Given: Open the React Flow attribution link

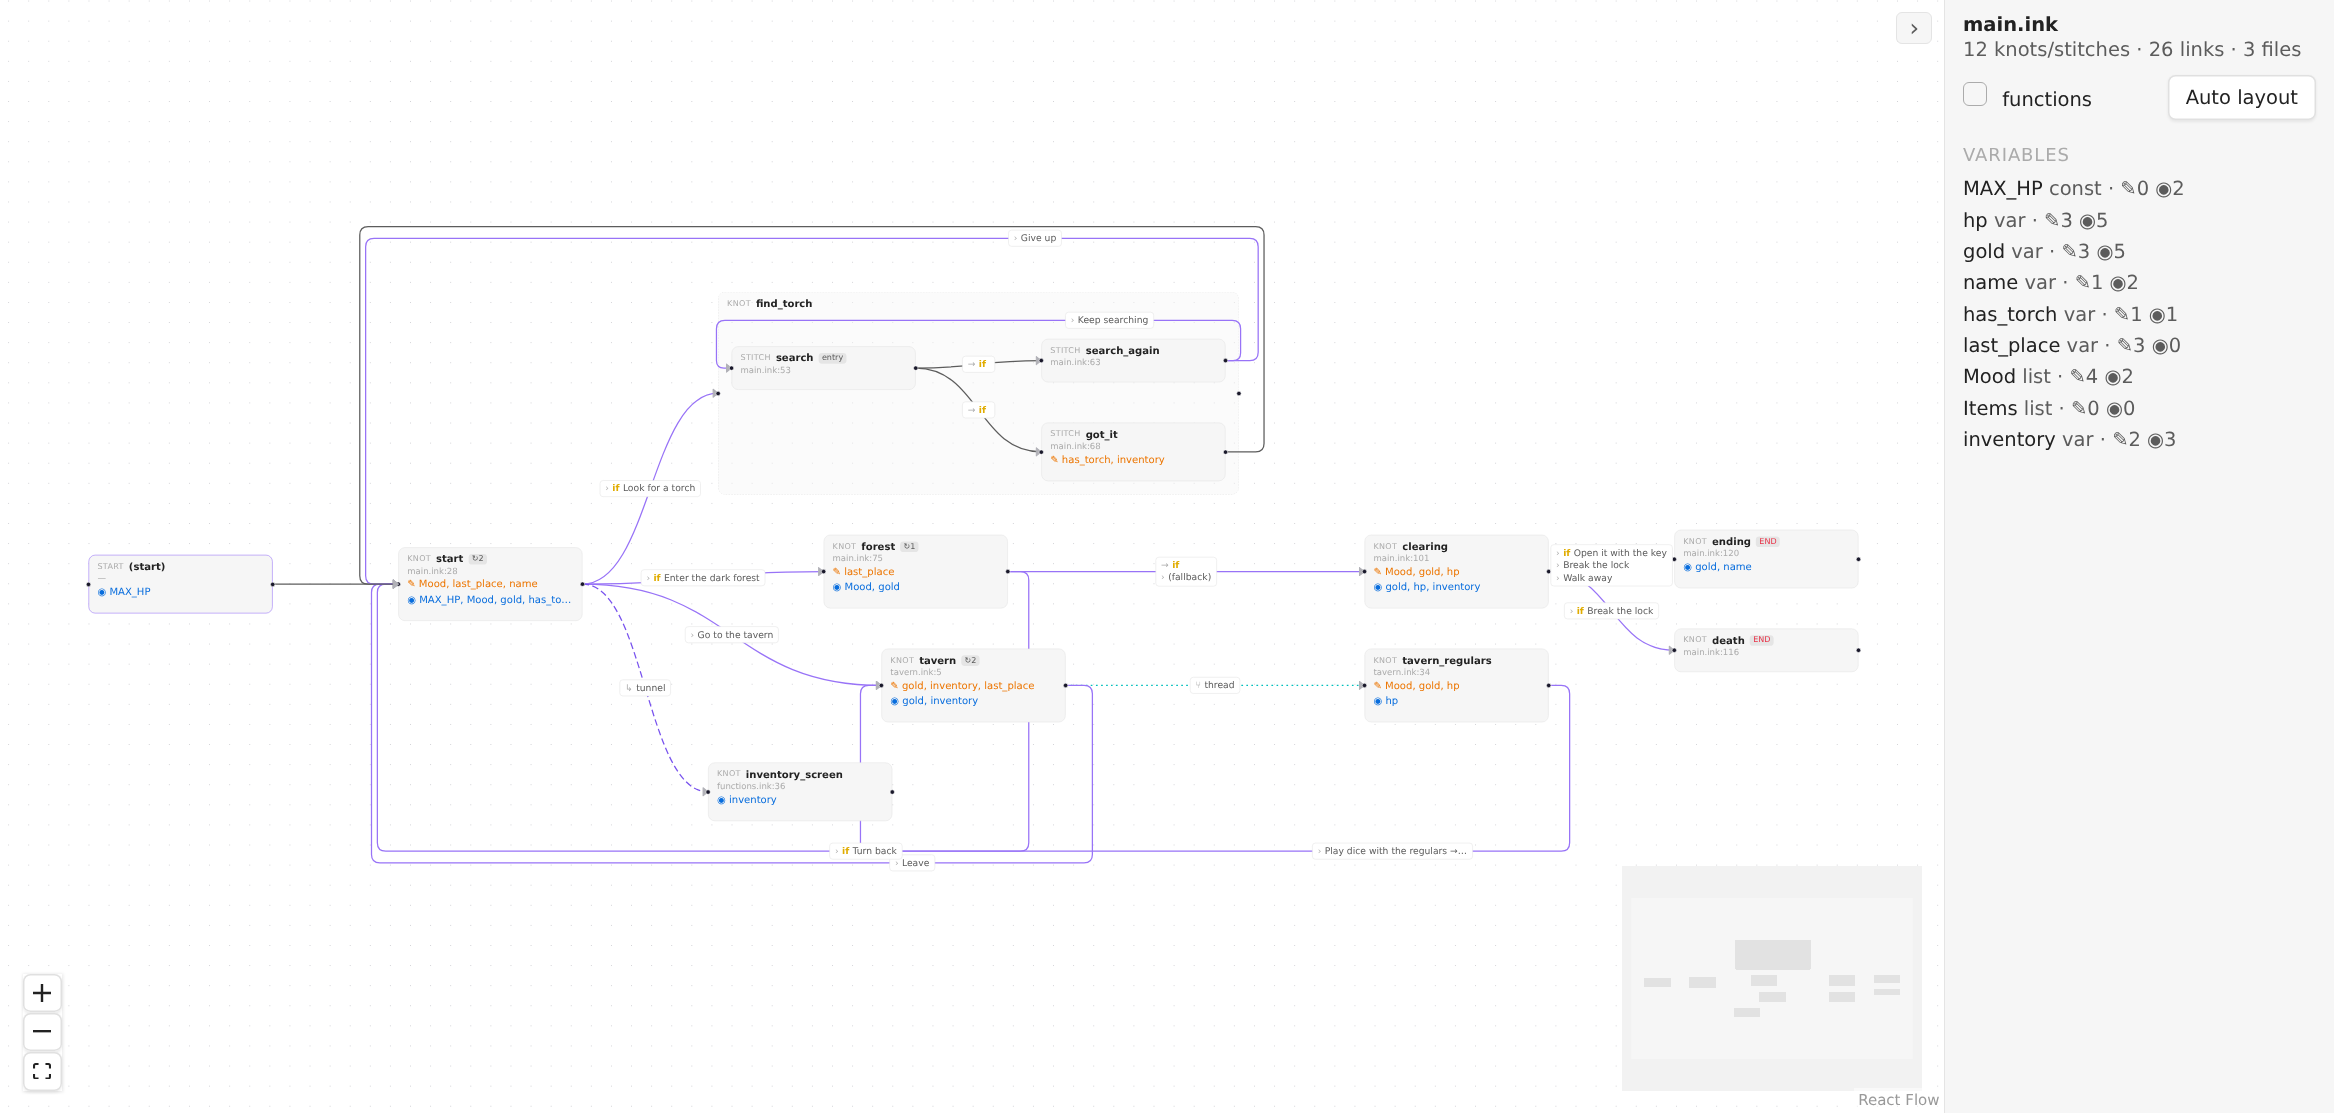Looking at the screenshot, I should [1897, 1100].
